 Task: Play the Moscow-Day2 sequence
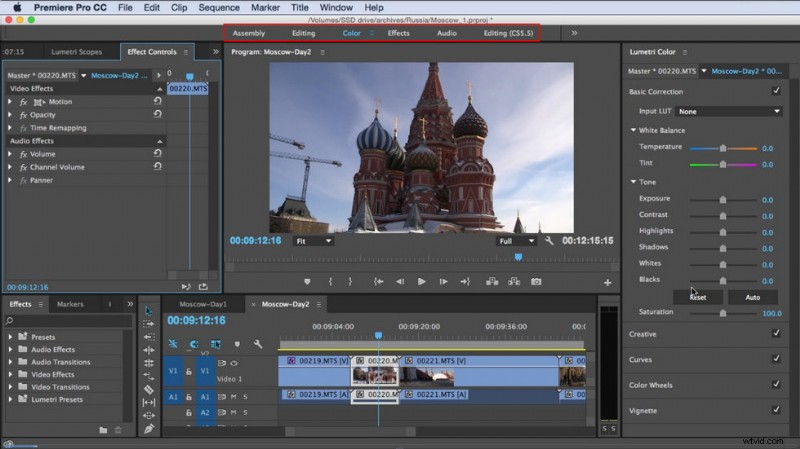pyautogui.click(x=421, y=282)
